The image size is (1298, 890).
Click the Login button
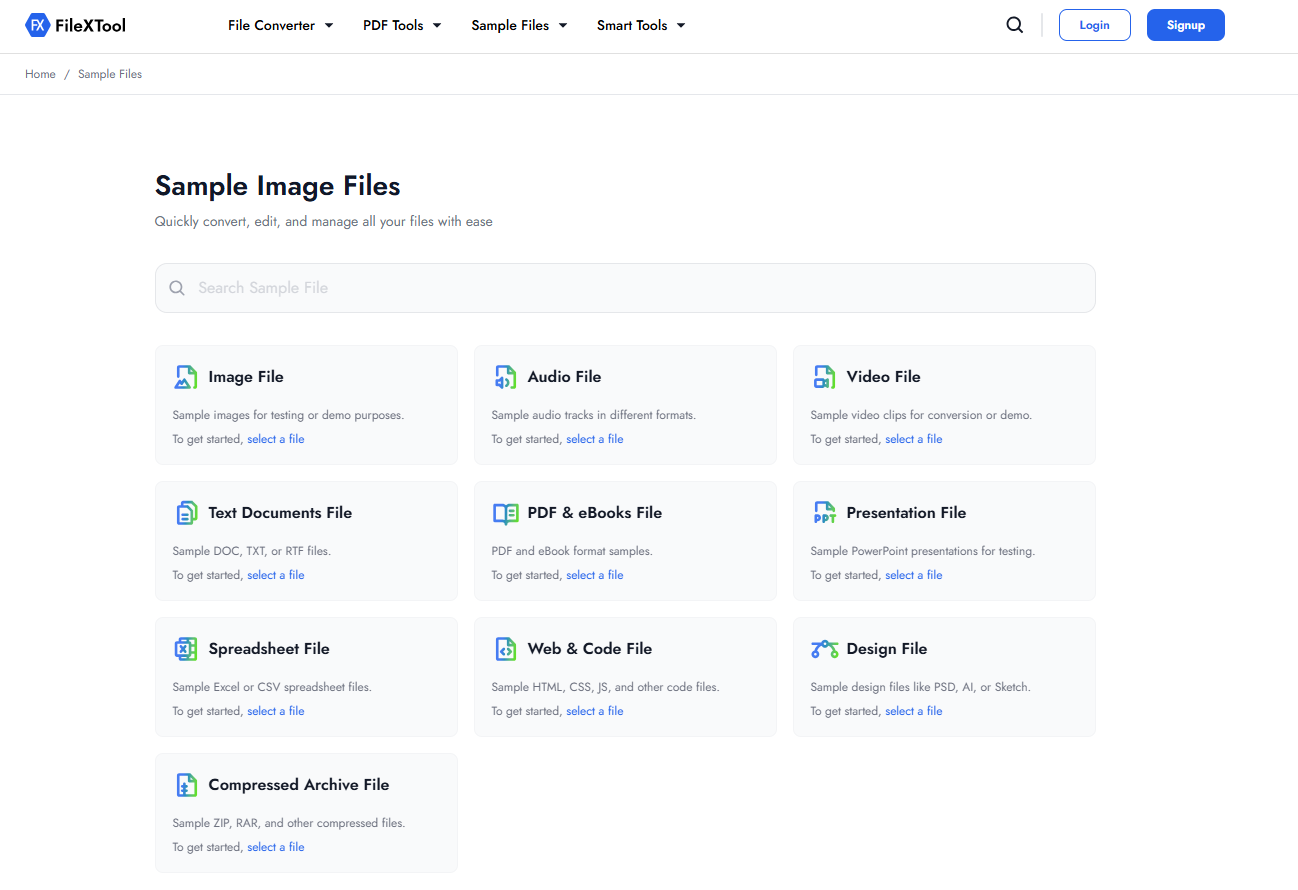click(1094, 24)
